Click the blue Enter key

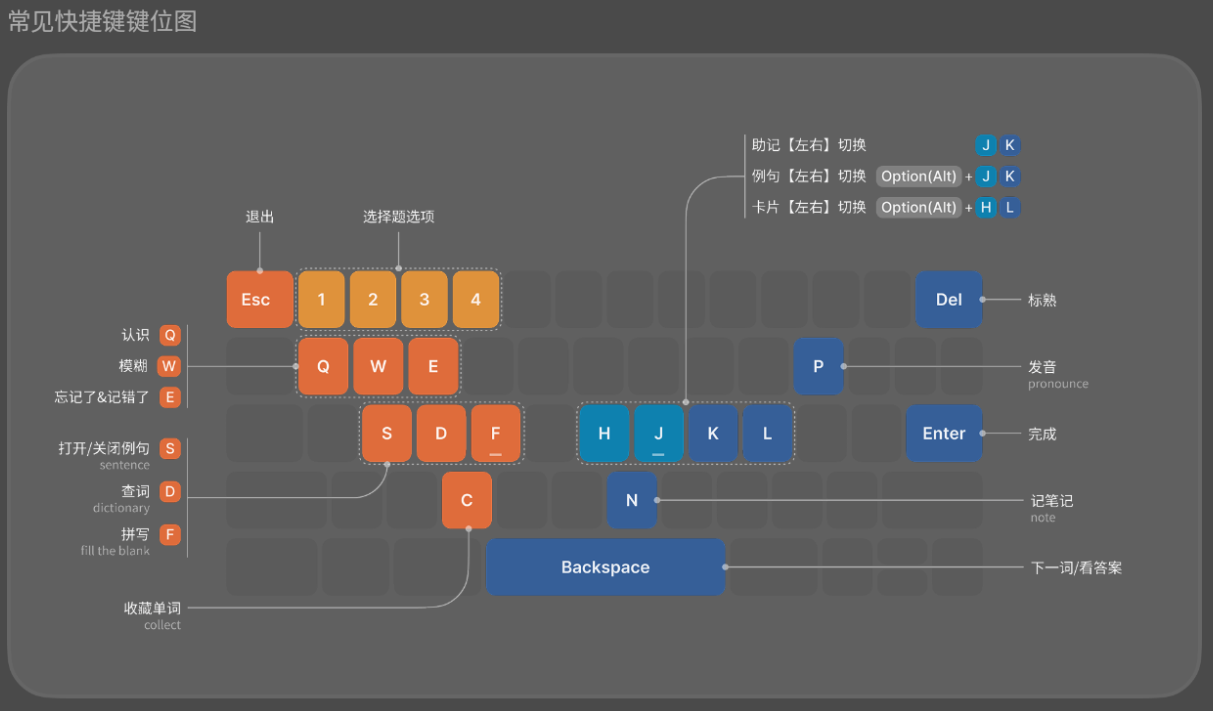(944, 433)
